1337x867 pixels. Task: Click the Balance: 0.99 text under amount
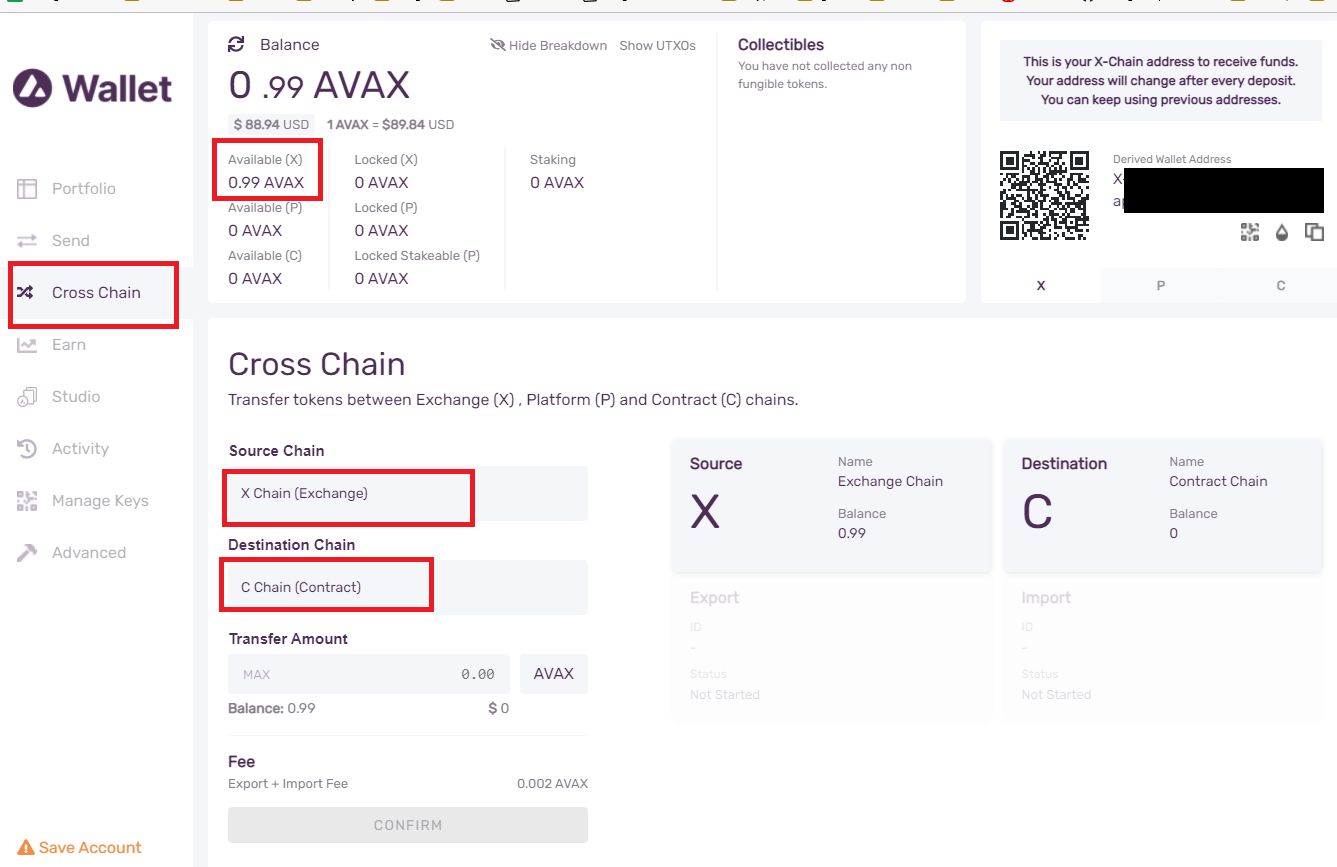(x=272, y=708)
